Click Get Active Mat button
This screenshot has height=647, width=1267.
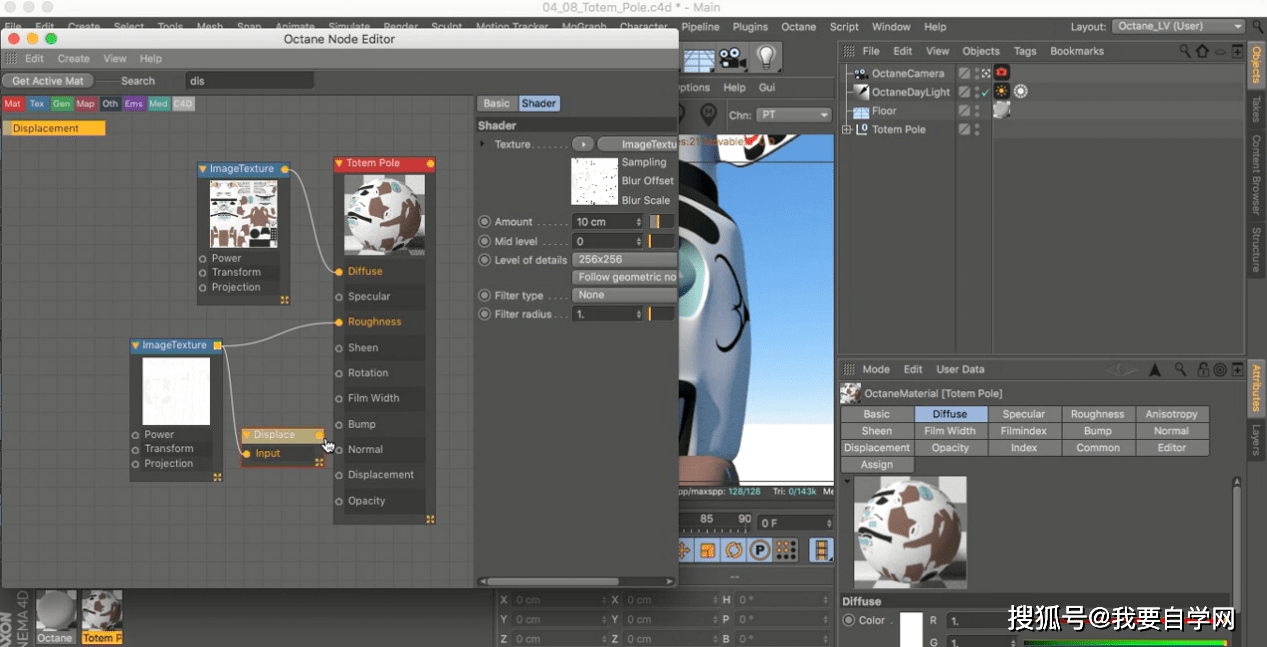pyautogui.click(x=48, y=81)
